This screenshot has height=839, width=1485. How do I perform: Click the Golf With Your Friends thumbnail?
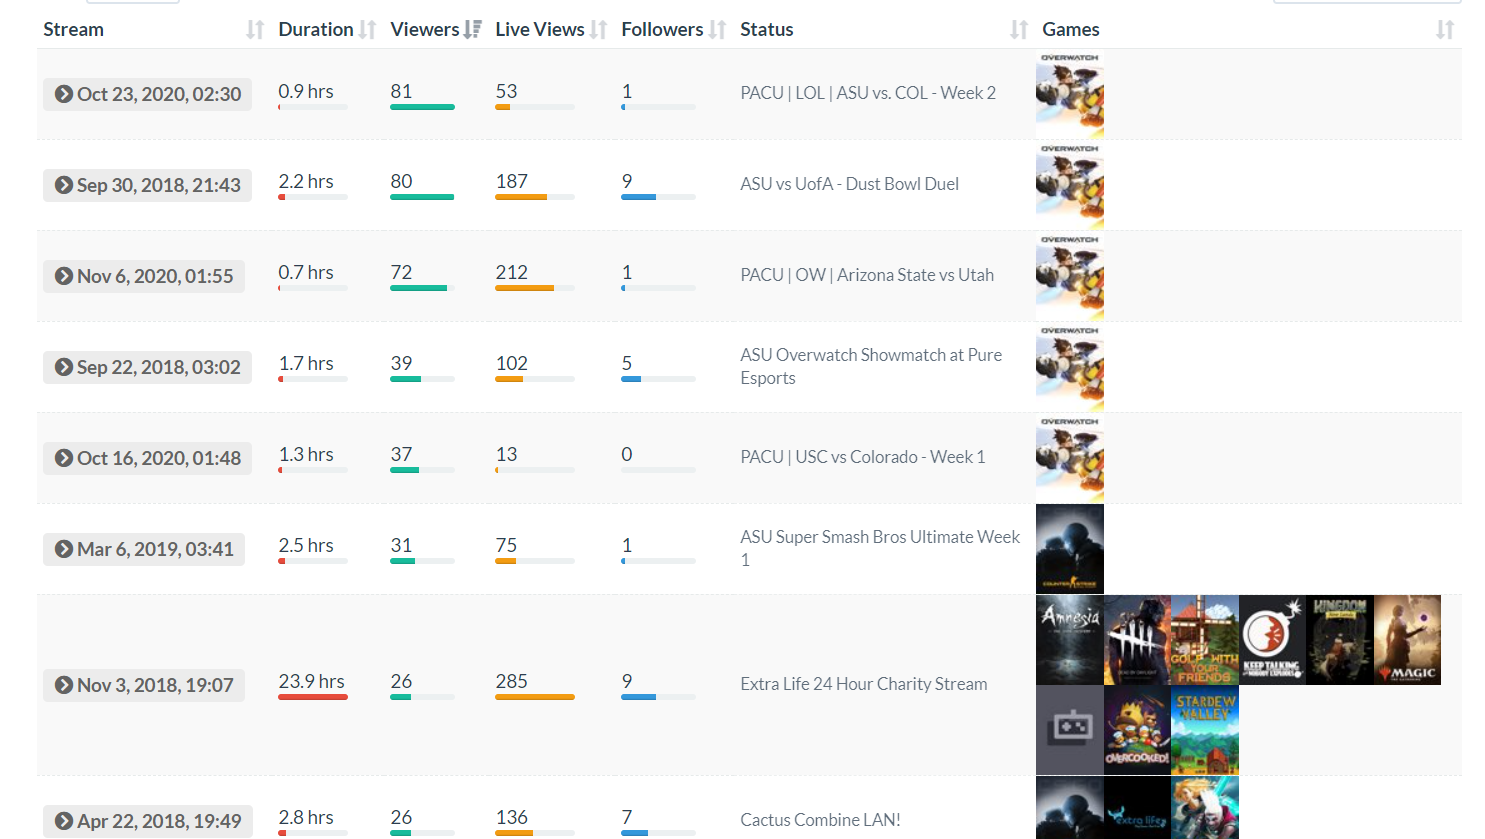click(1205, 640)
